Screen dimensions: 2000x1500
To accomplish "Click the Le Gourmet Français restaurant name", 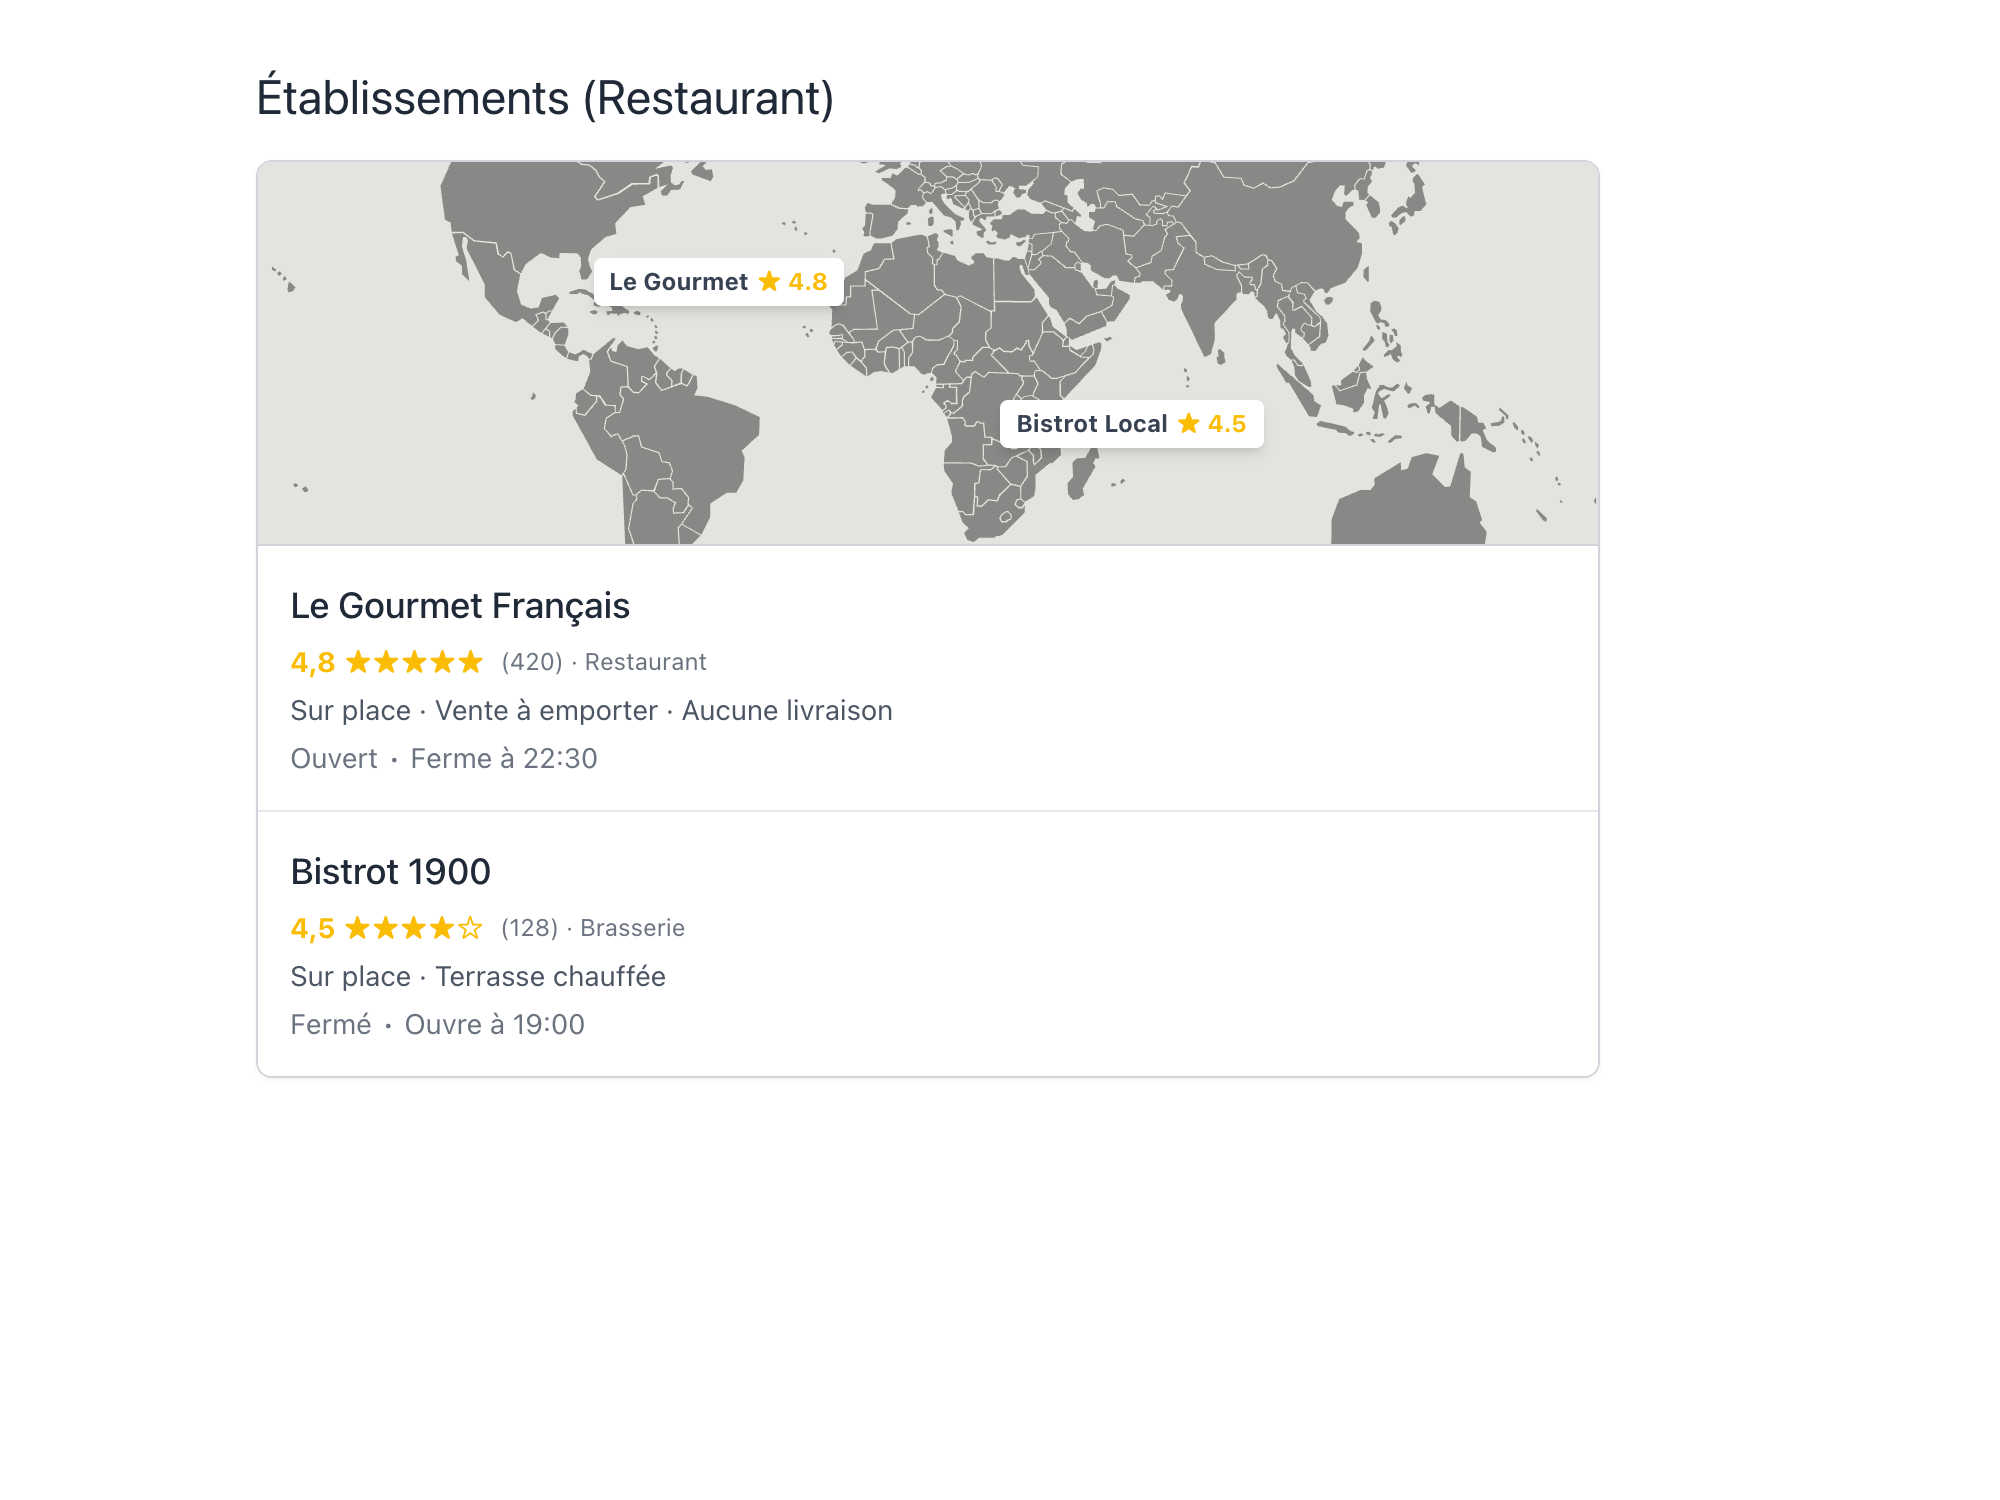I will [460, 606].
